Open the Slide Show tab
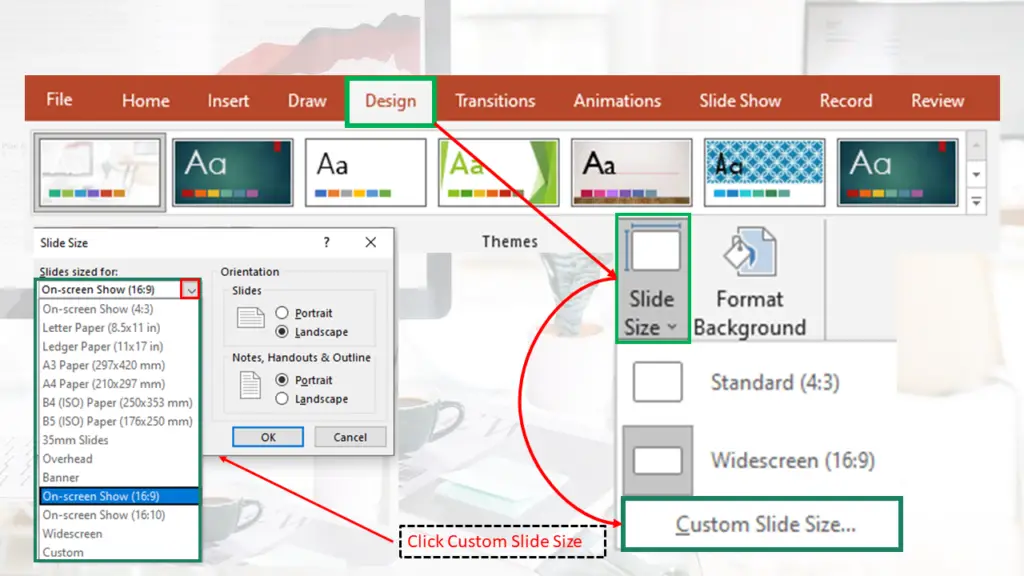Image resolution: width=1024 pixels, height=576 pixels. click(740, 100)
